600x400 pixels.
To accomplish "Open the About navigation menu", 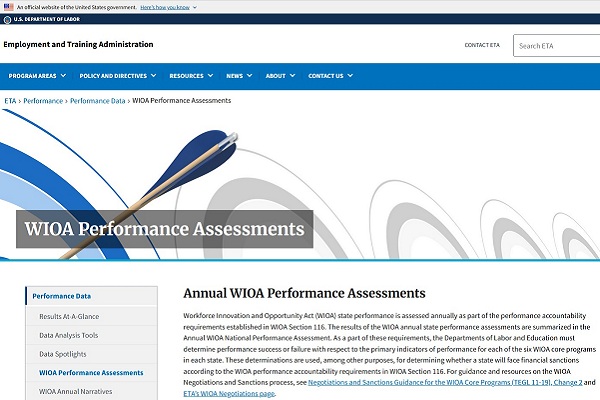I will 280,76.
